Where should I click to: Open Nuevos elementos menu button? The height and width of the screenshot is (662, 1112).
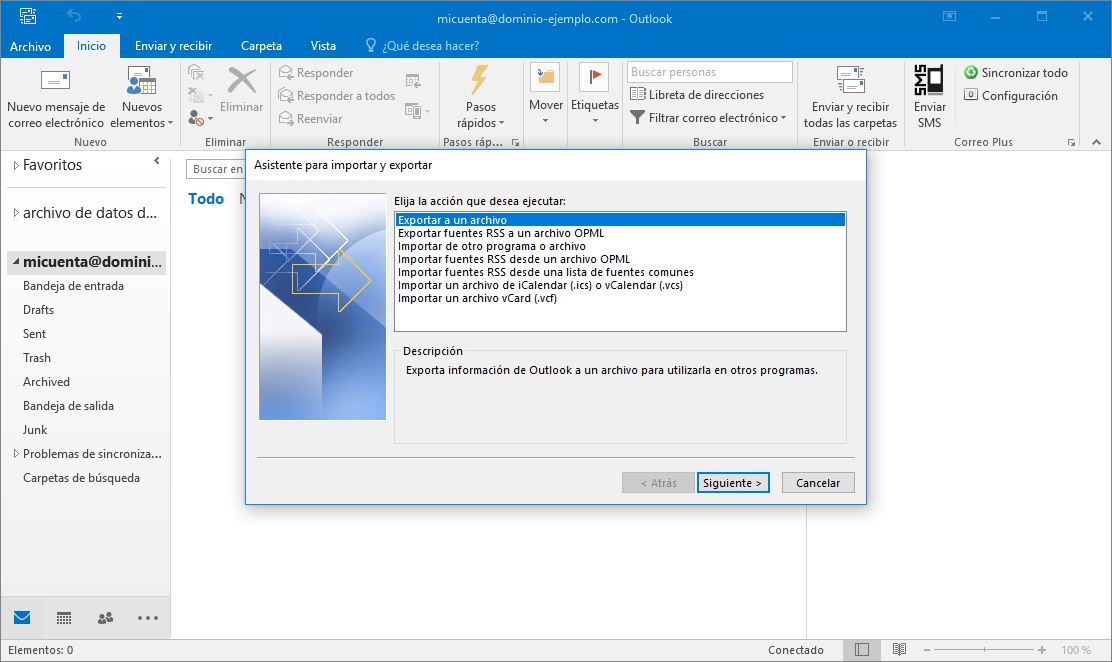[142, 98]
